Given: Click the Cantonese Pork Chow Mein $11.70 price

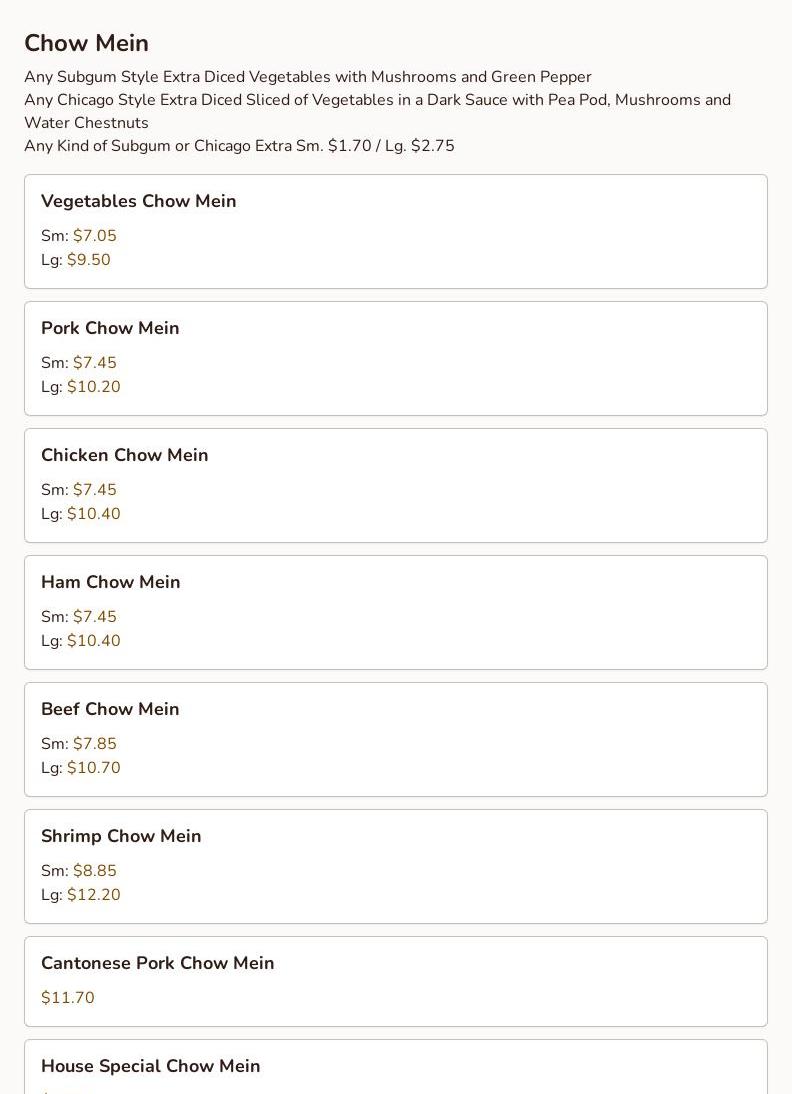Looking at the screenshot, I should (68, 998).
